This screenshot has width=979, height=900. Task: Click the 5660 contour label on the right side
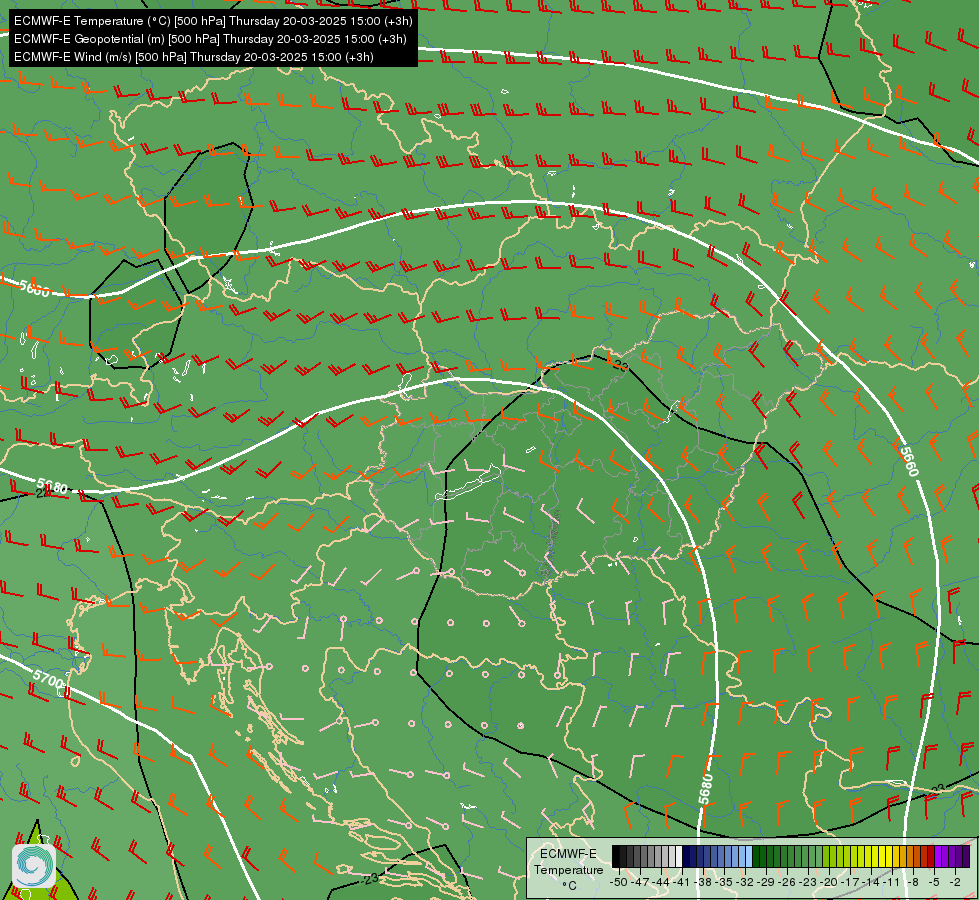click(909, 461)
